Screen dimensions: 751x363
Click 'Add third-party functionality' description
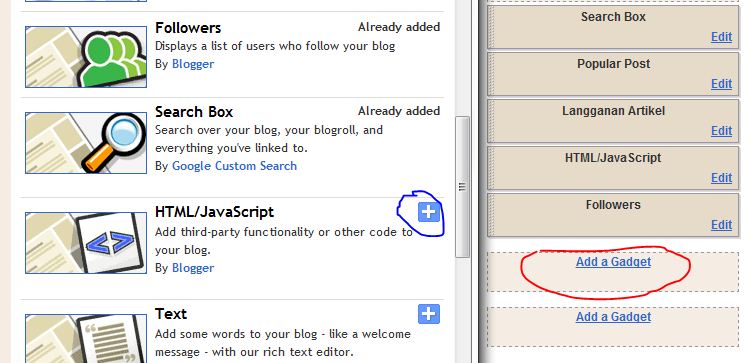[284, 241]
